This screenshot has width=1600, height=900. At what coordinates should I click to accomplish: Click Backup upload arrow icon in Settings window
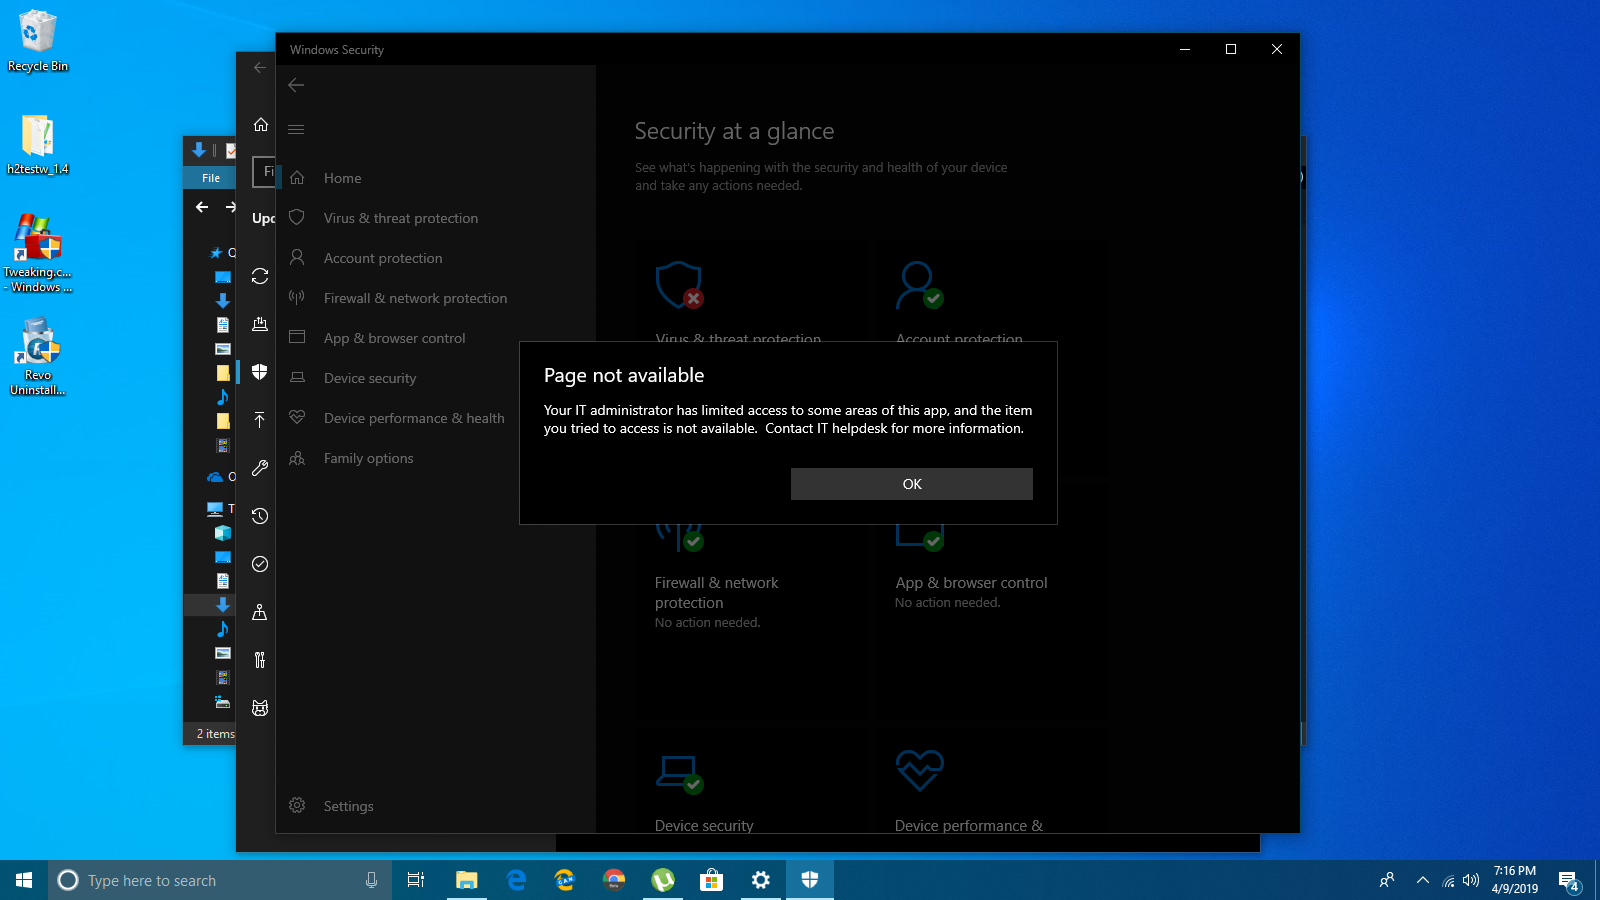tap(260, 420)
